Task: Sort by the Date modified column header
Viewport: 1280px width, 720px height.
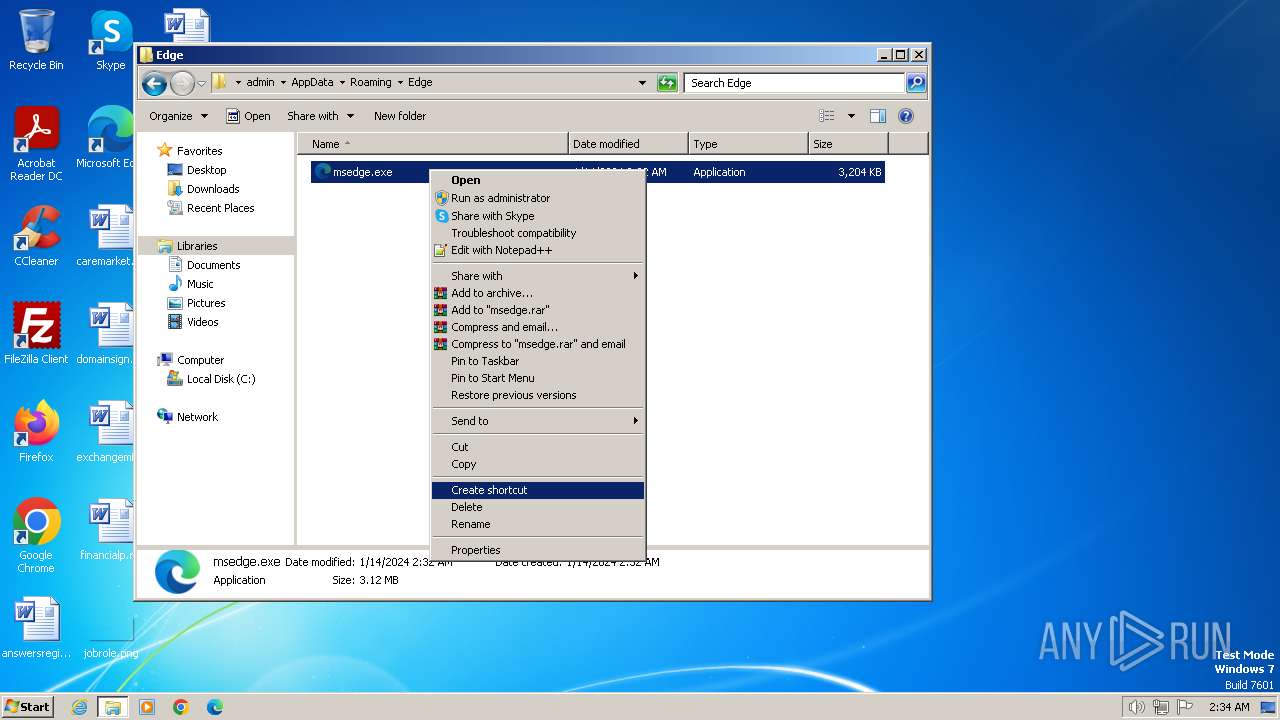Action: click(628, 144)
